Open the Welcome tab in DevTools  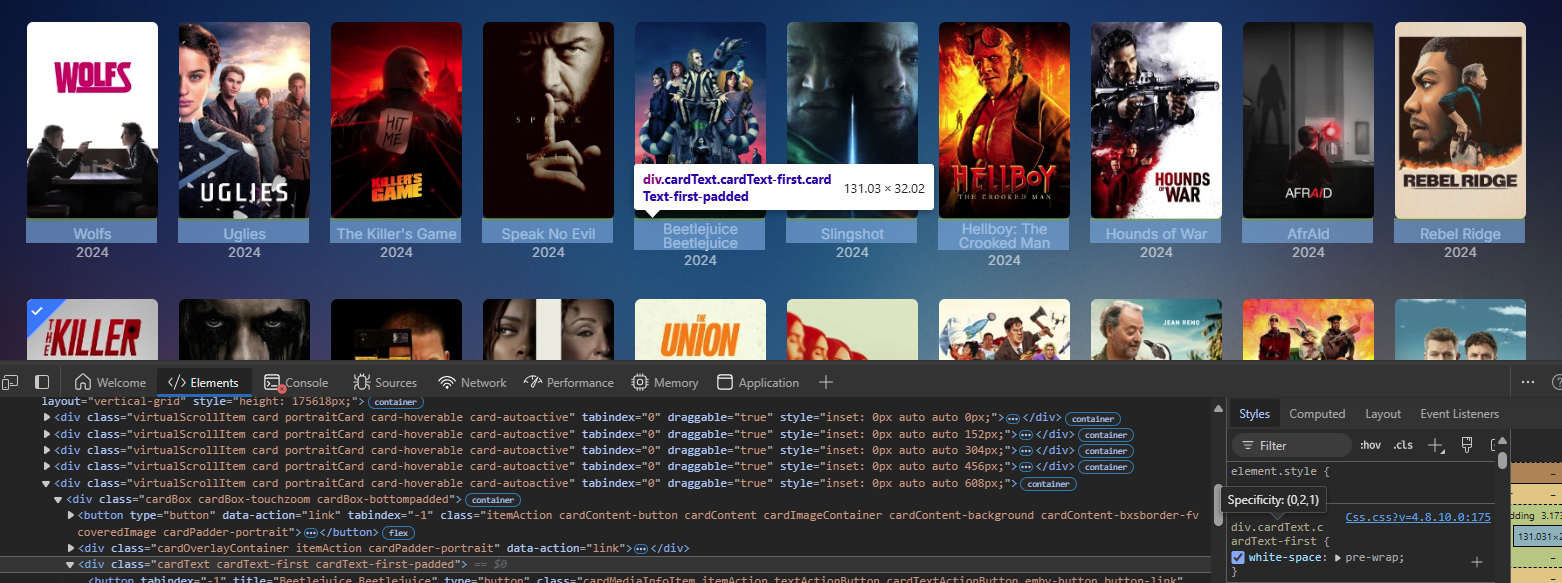[x=110, y=382]
